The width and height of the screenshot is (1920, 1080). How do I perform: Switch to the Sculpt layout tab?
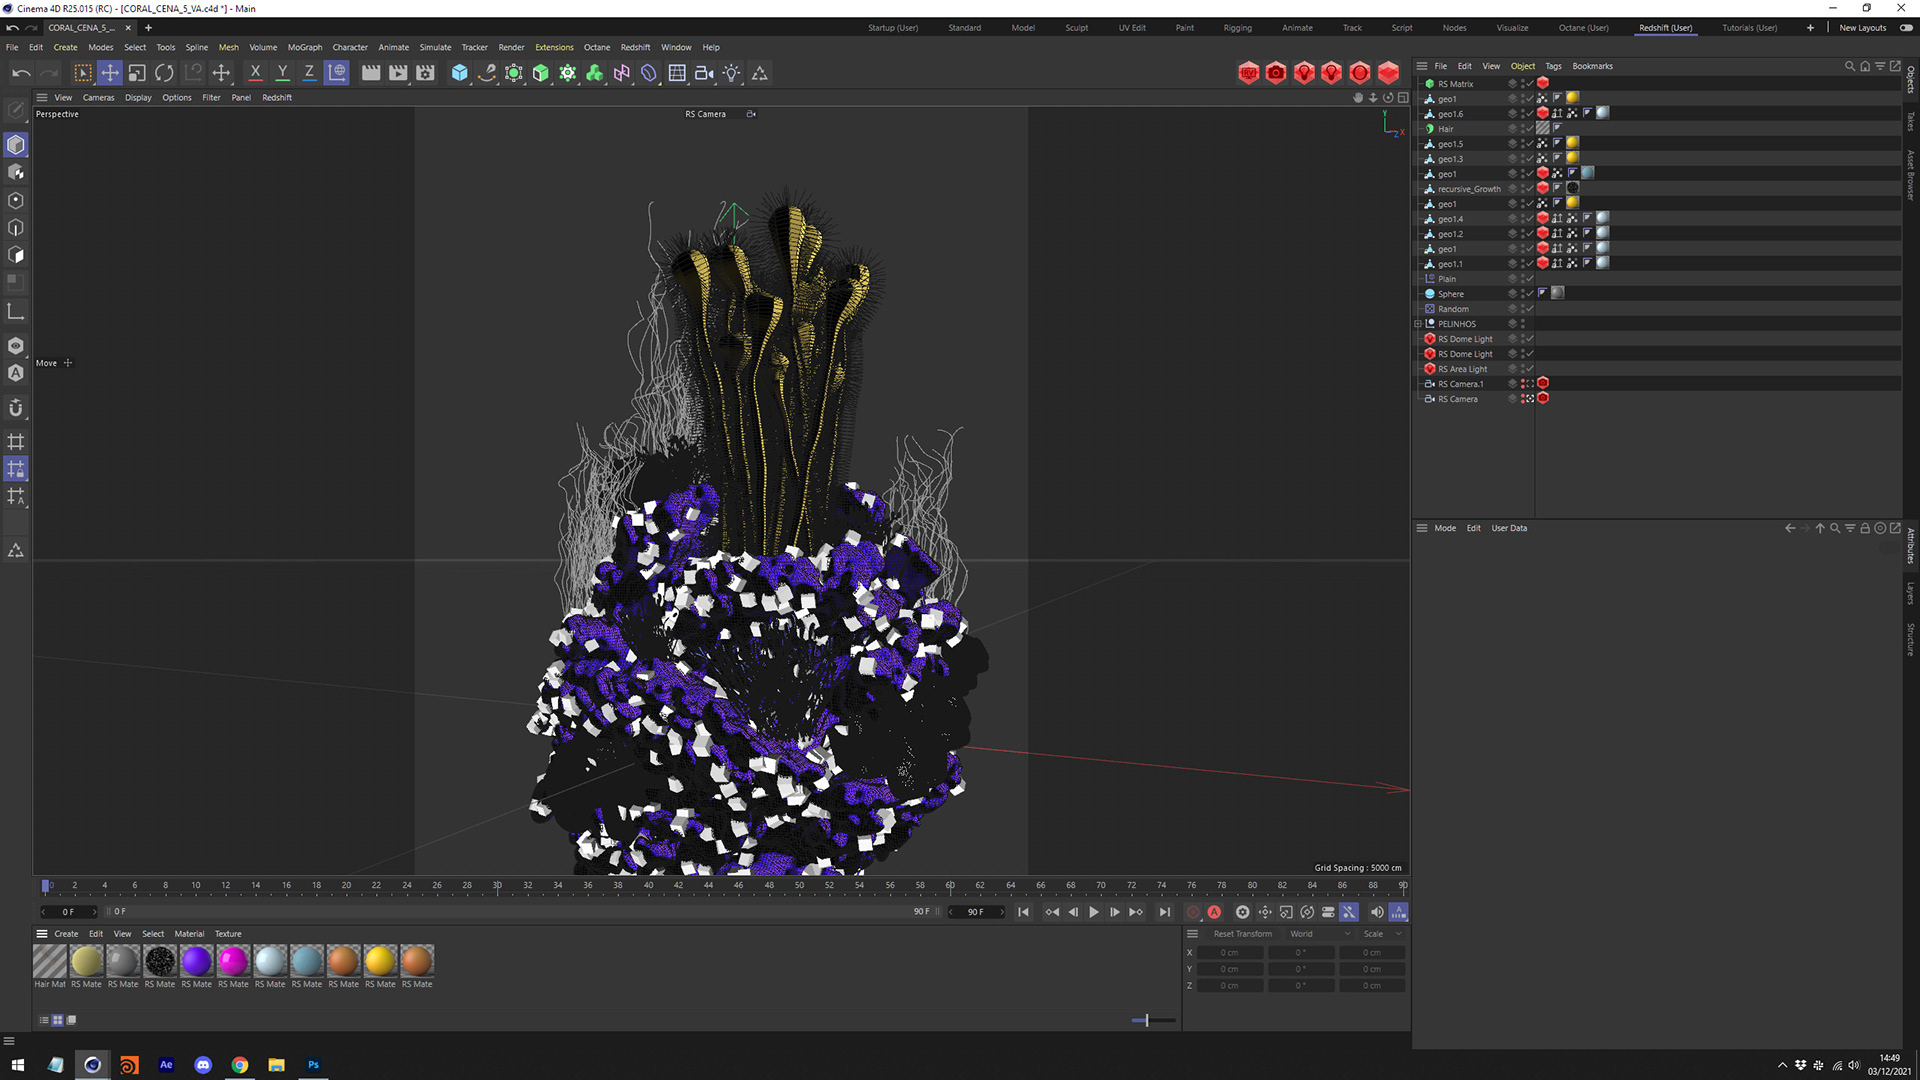pos(1076,28)
